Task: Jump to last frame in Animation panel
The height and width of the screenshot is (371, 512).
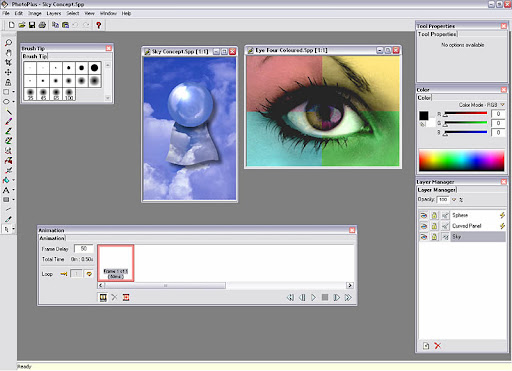Action: tap(348, 297)
